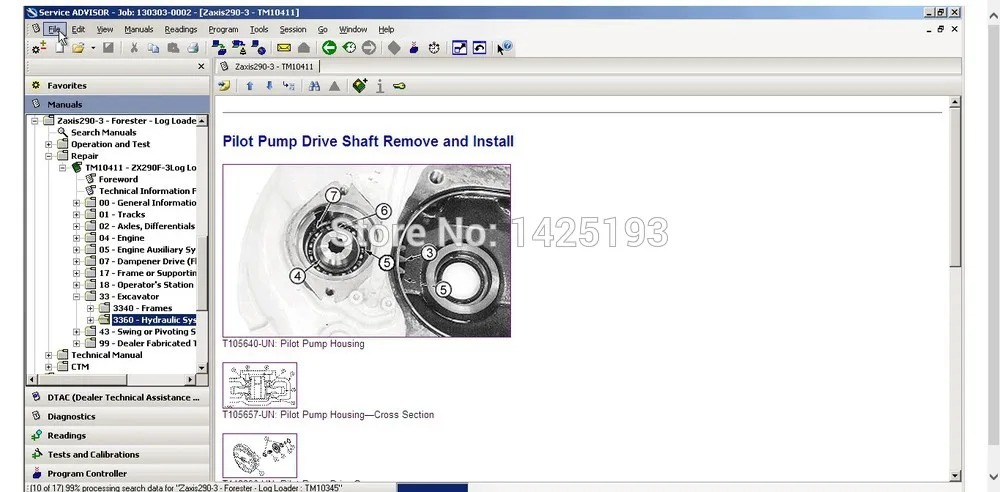Click the blue up arrow in document toolbar

point(250,86)
